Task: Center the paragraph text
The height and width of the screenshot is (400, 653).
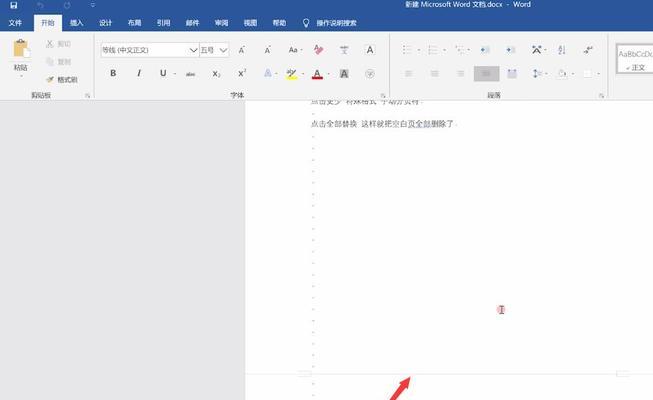Action: (434, 74)
